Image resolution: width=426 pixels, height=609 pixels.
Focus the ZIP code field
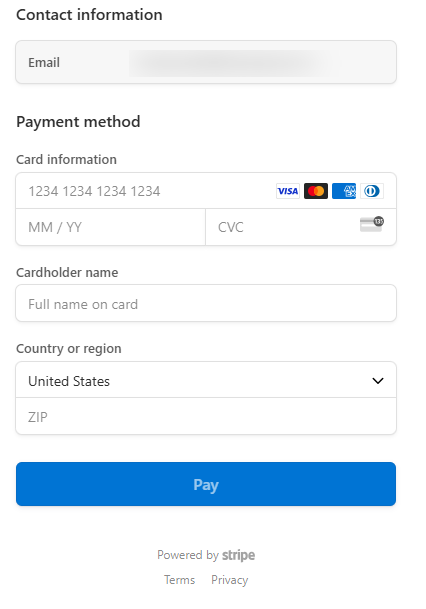(206, 416)
